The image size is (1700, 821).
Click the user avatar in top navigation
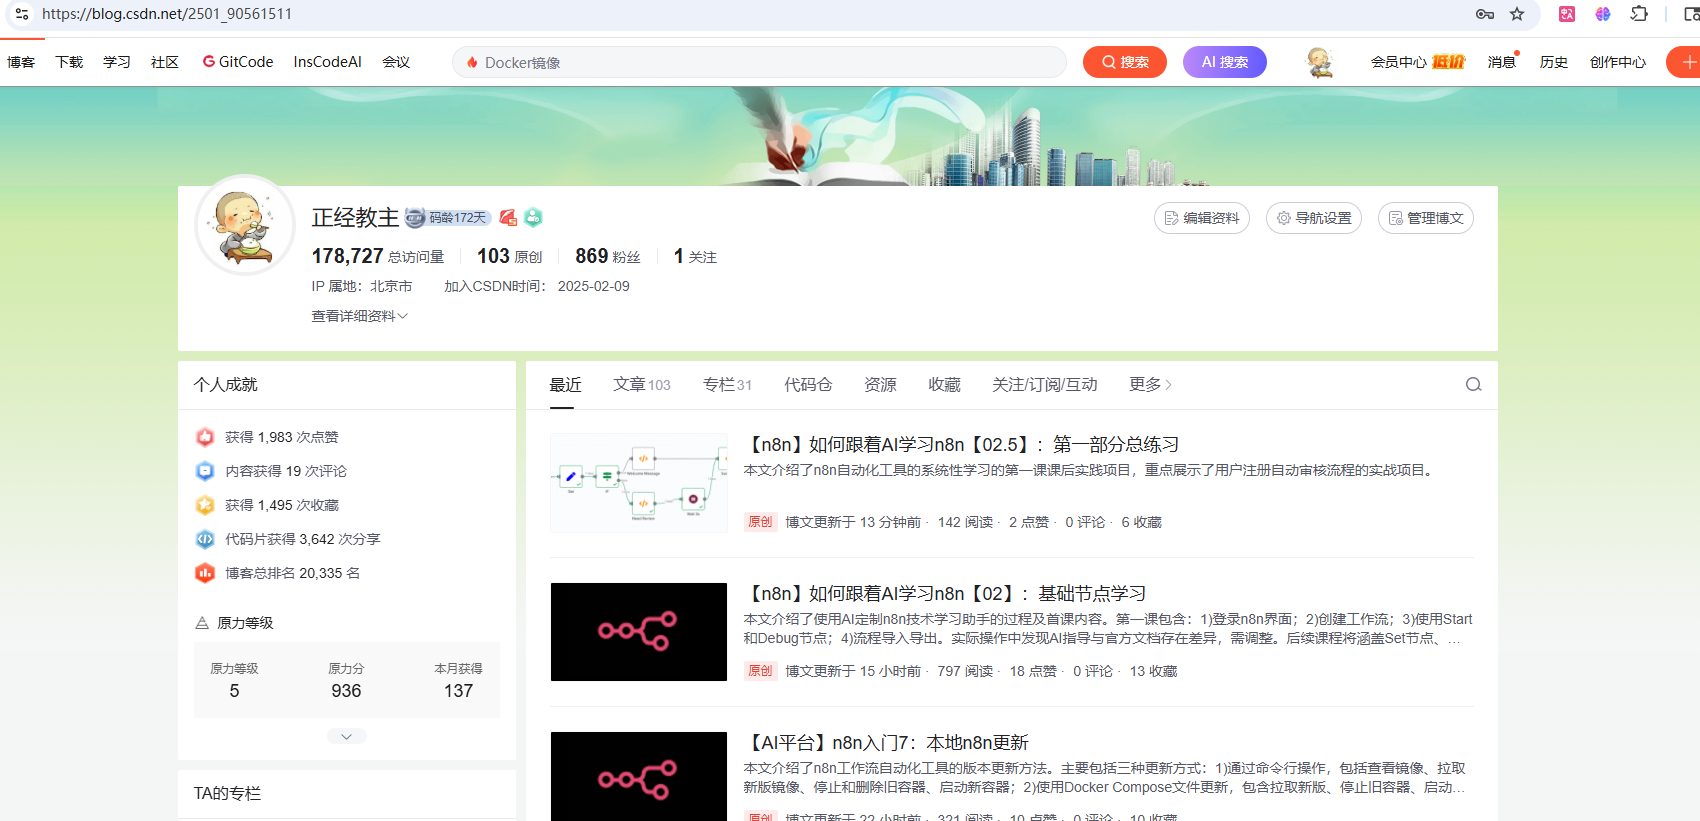click(1320, 62)
